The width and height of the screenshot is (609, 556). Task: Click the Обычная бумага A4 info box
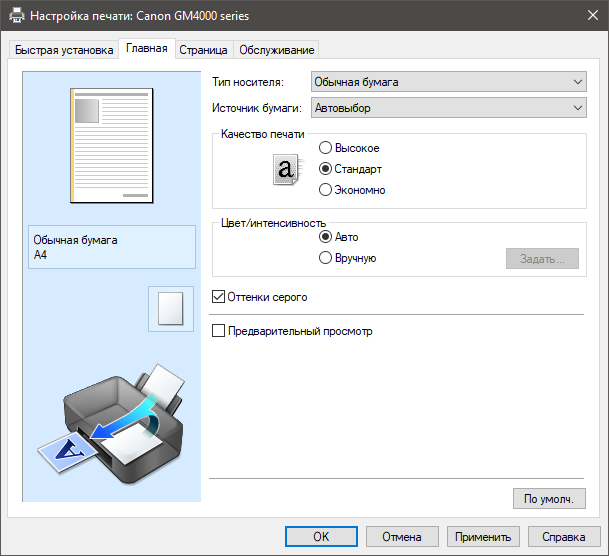(112, 247)
